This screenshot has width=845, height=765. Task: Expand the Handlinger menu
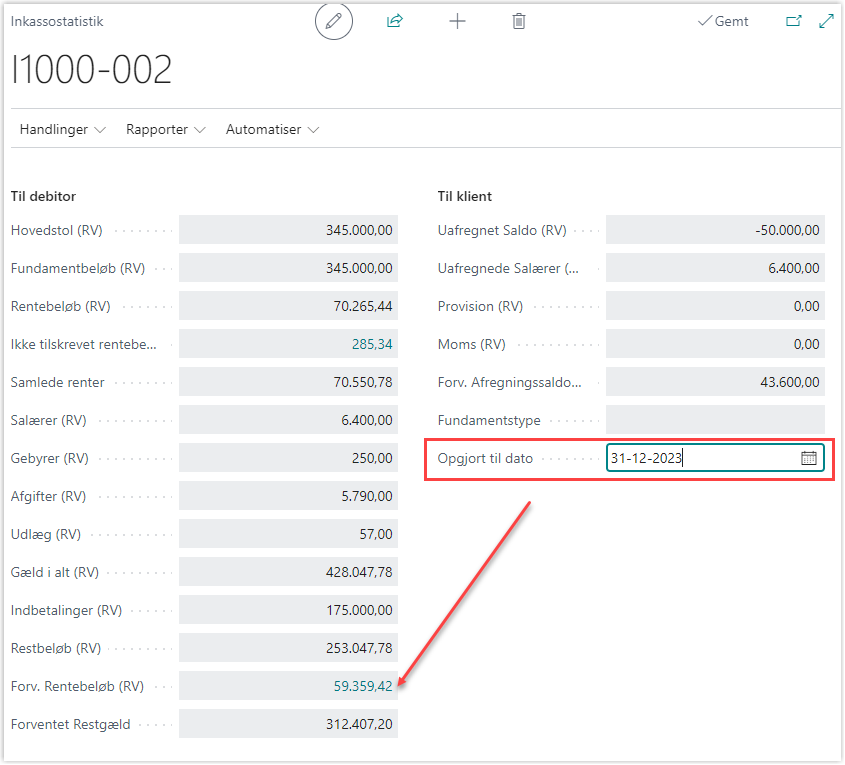pyautogui.click(x=62, y=130)
